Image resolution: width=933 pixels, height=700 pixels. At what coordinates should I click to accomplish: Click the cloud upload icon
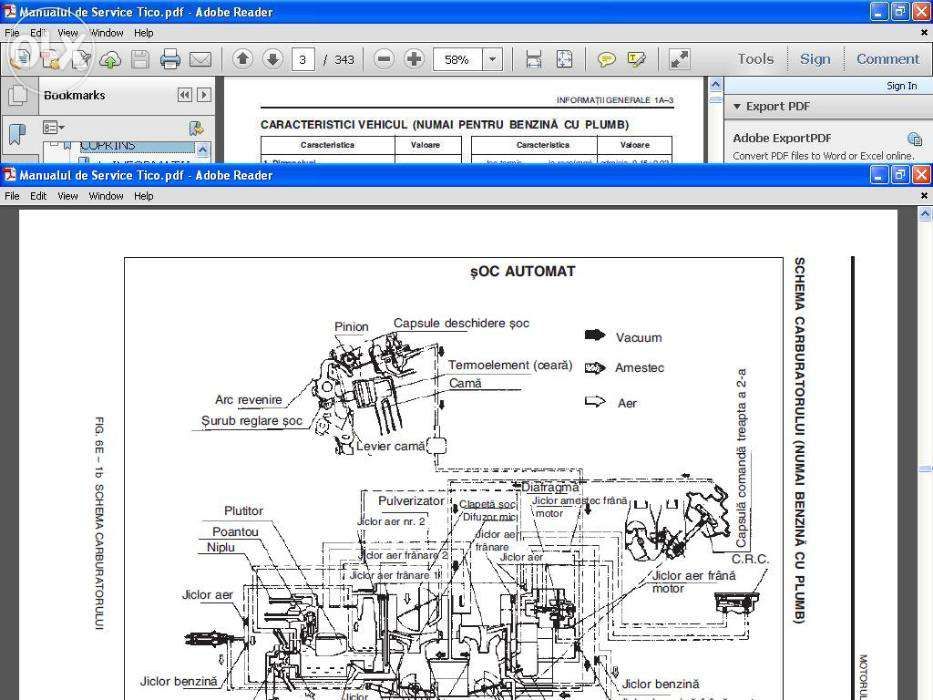(x=110, y=59)
